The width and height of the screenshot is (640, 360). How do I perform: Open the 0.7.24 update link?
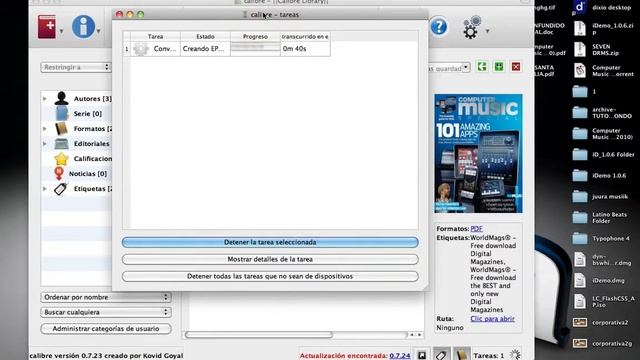[400, 356]
